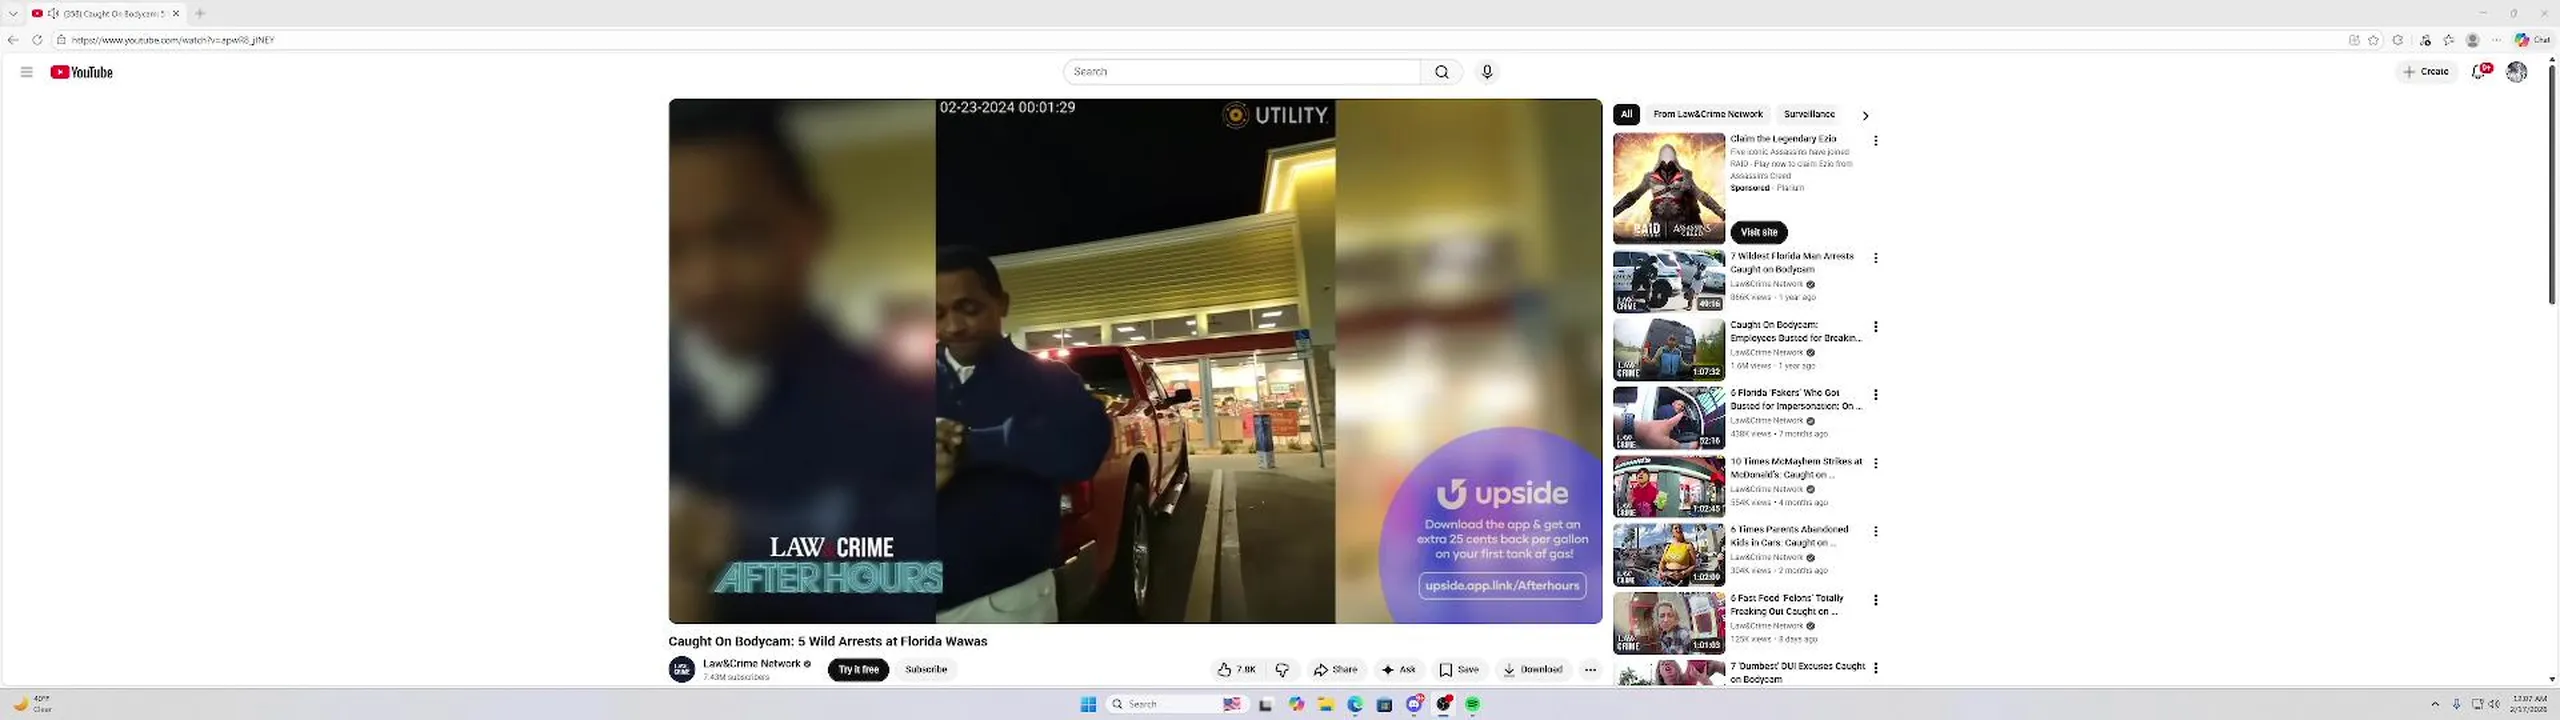The width and height of the screenshot is (2560, 720).
Task: Open OBS Studio from the taskbar
Action: pyautogui.click(x=1443, y=704)
